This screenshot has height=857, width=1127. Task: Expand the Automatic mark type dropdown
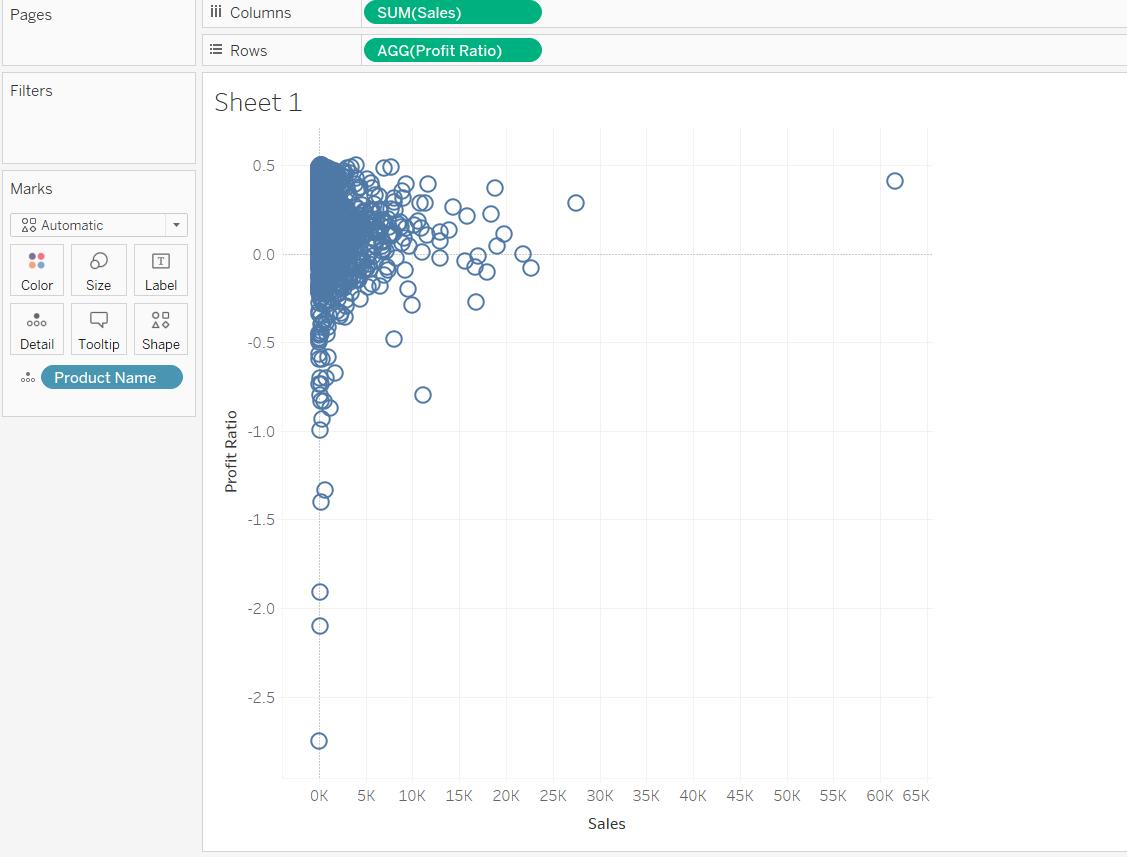tap(176, 225)
